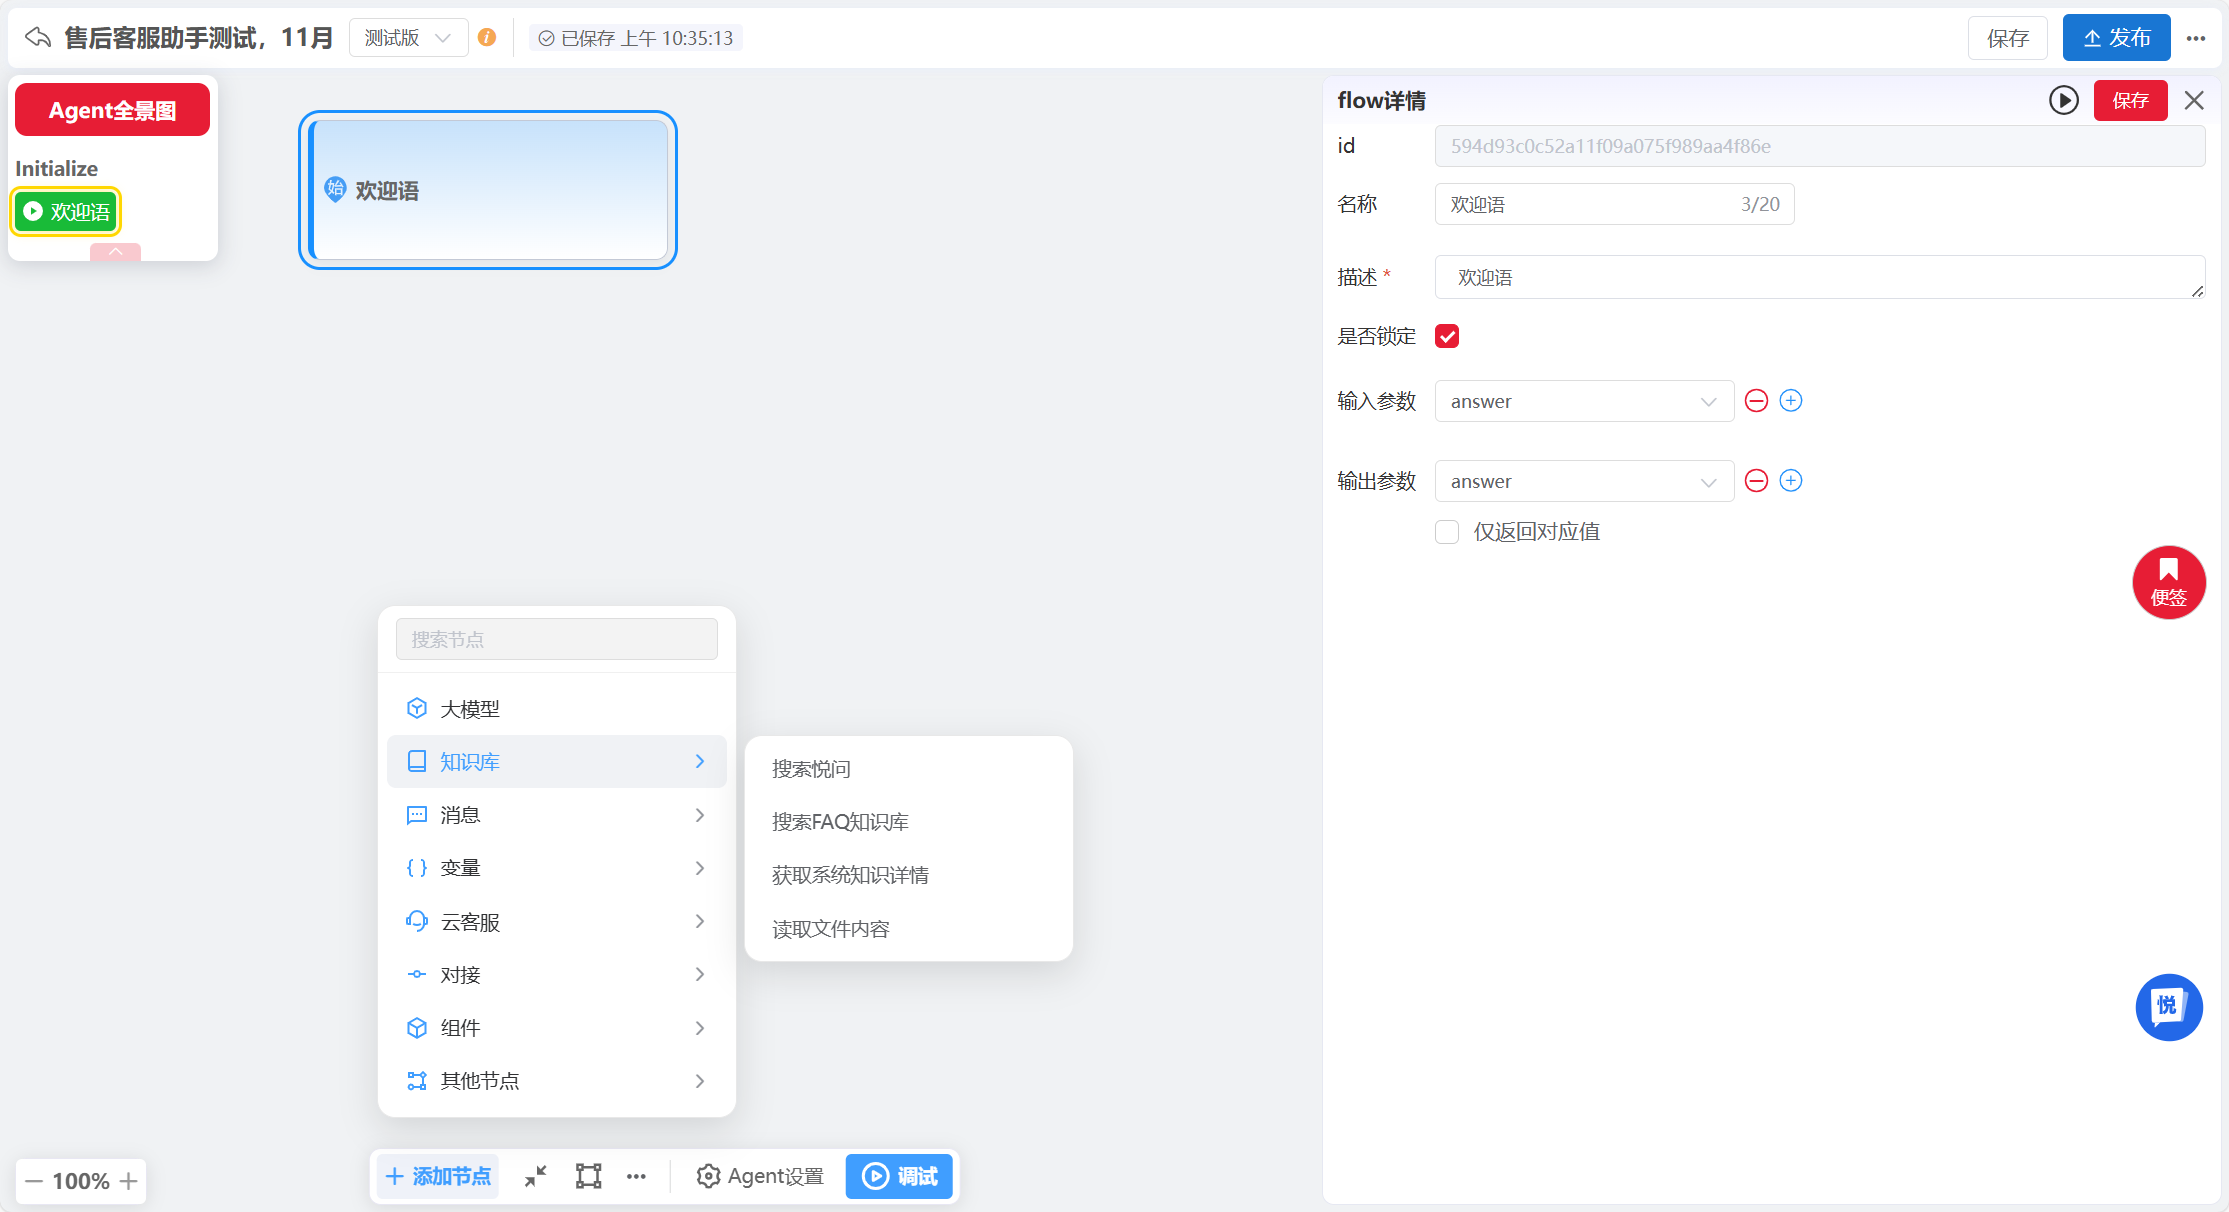
Task: Click the blue 发布 publish button
Action: (x=2116, y=38)
